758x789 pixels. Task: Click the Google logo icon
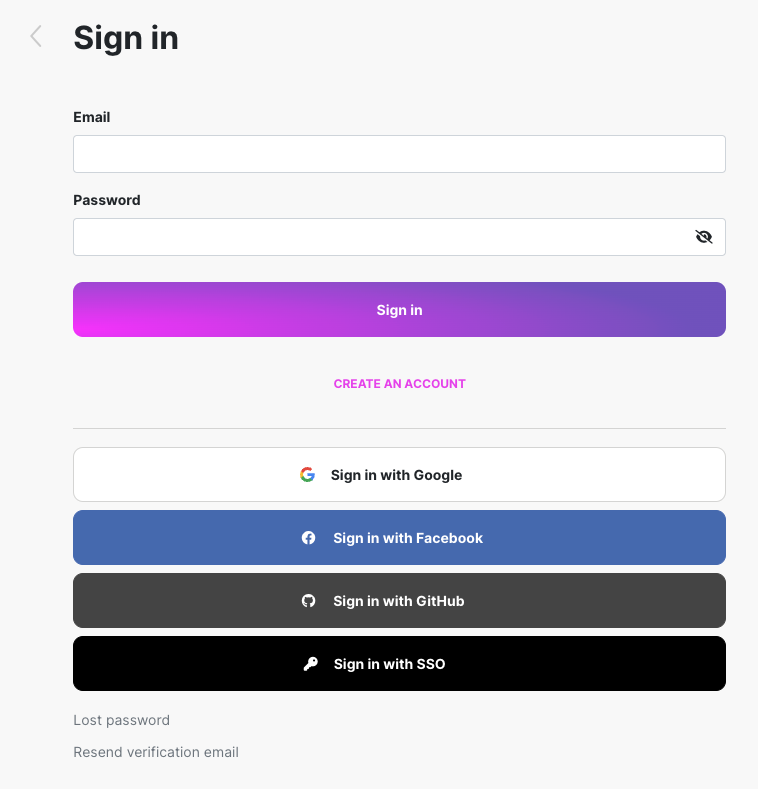point(308,475)
